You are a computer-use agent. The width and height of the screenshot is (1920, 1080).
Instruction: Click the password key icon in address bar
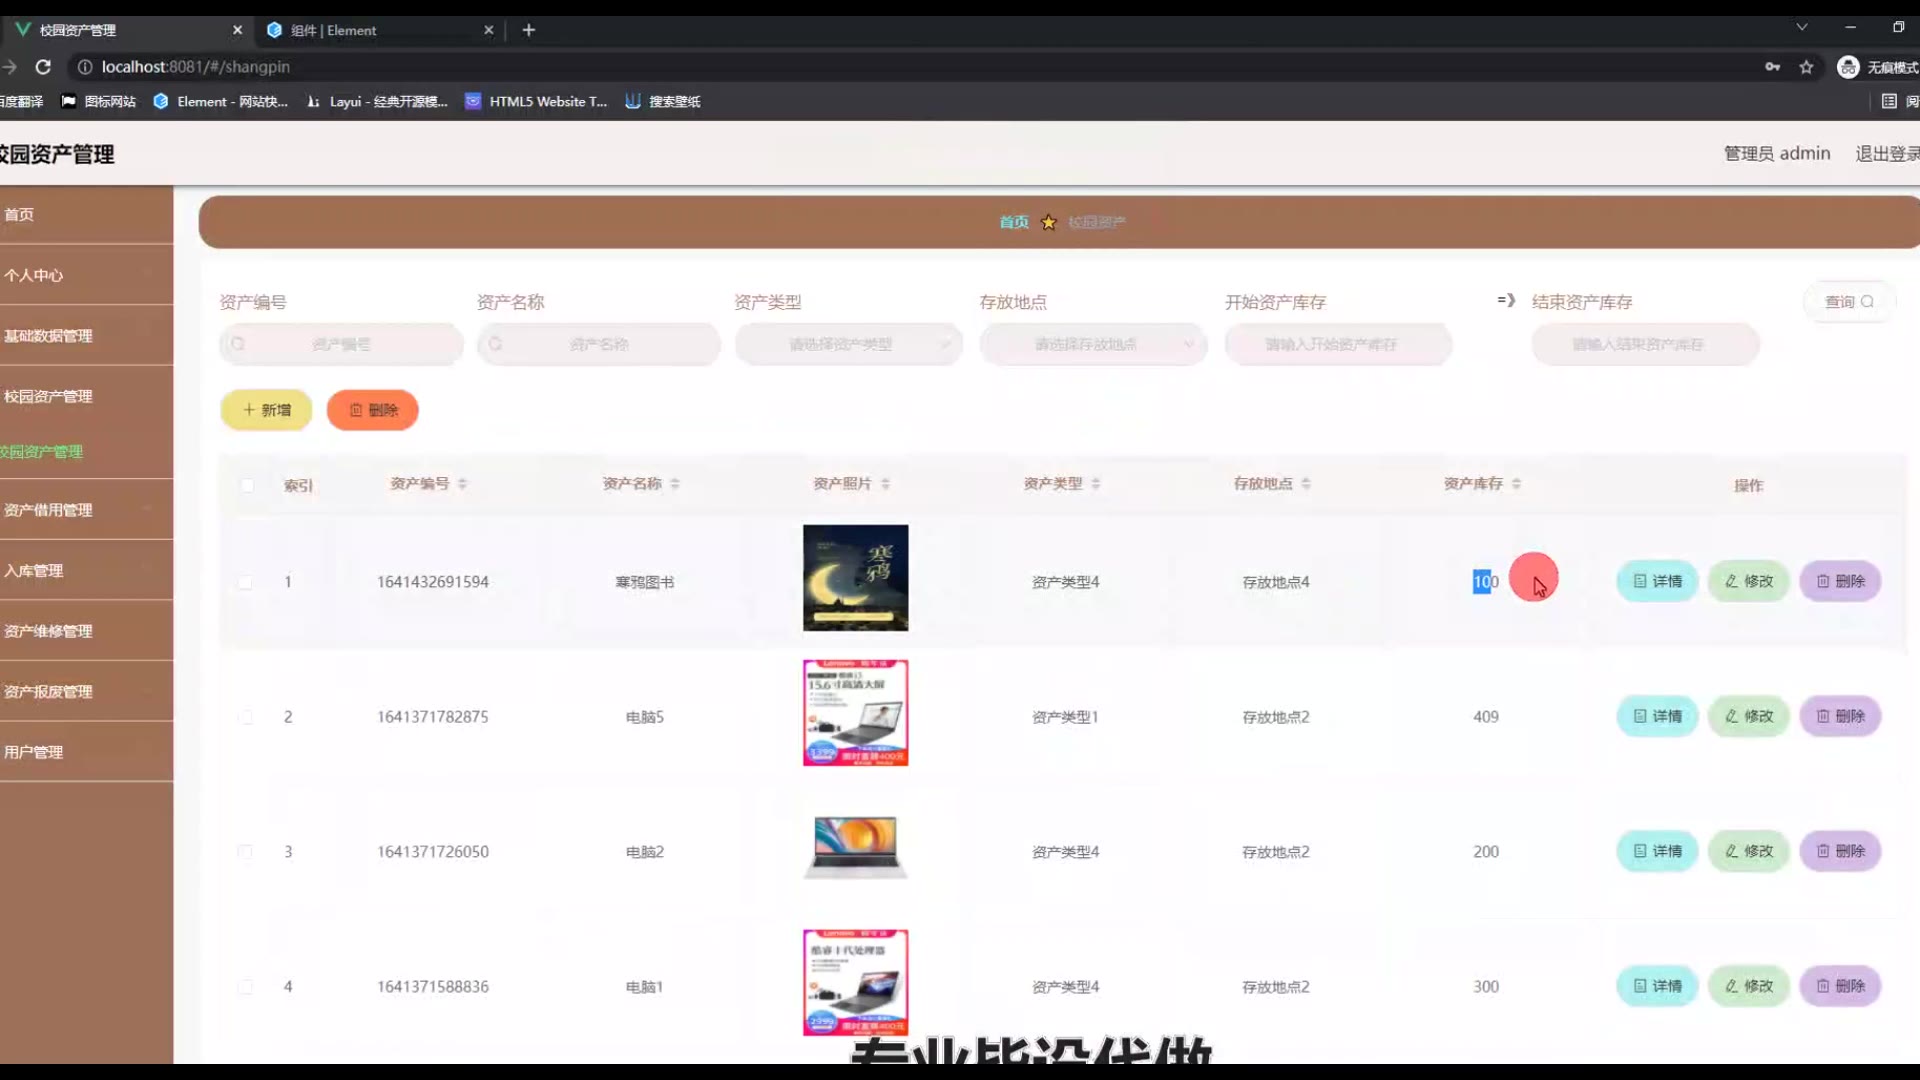click(x=1772, y=67)
